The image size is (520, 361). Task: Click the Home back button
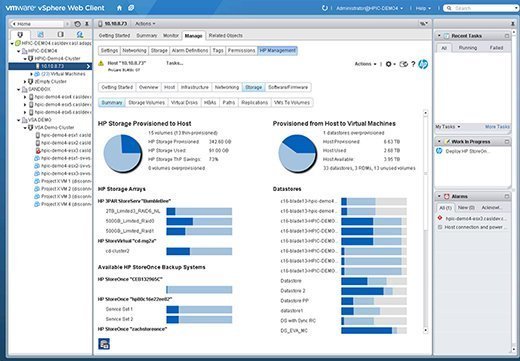coord(37,24)
